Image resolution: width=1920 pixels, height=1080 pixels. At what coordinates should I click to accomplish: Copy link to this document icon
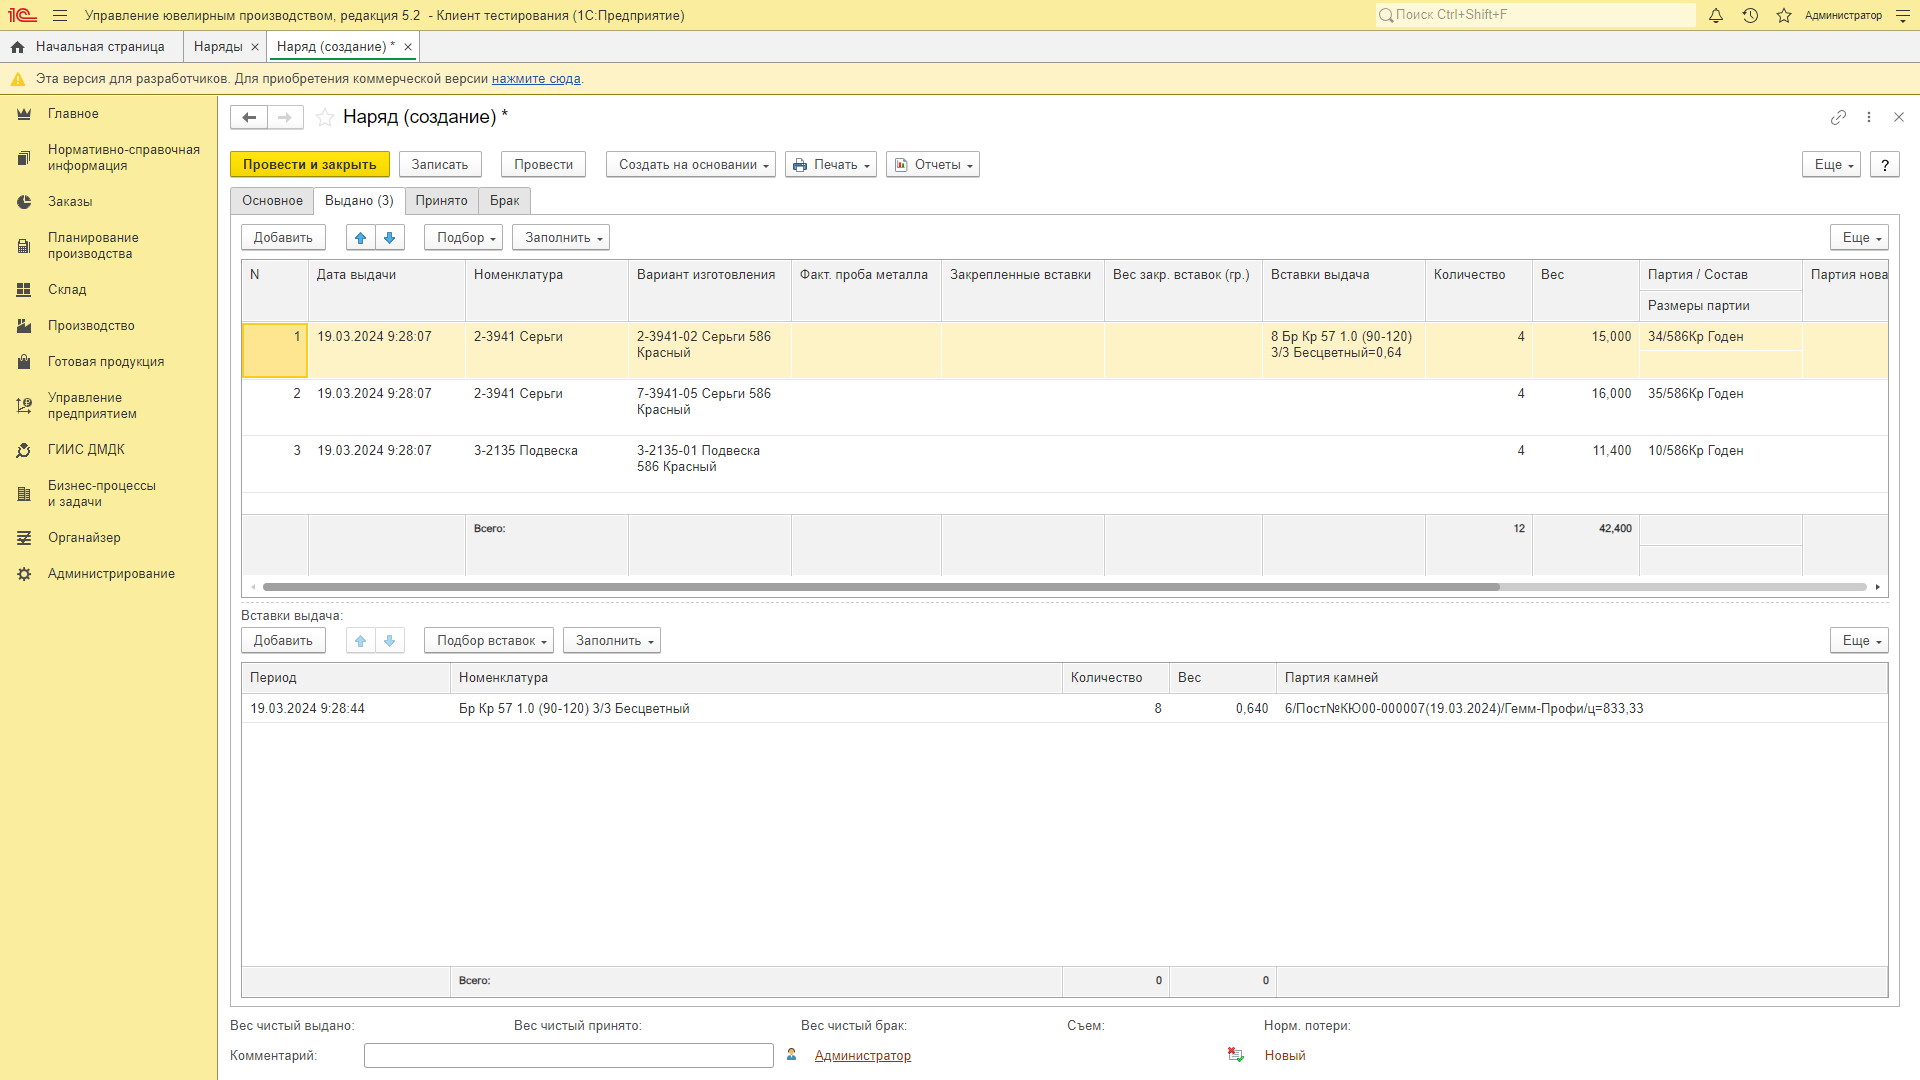(1838, 118)
